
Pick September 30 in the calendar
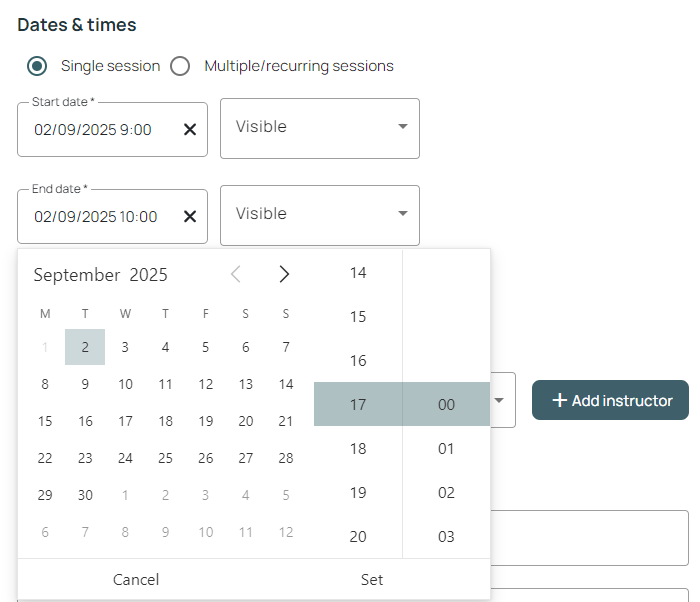85,495
